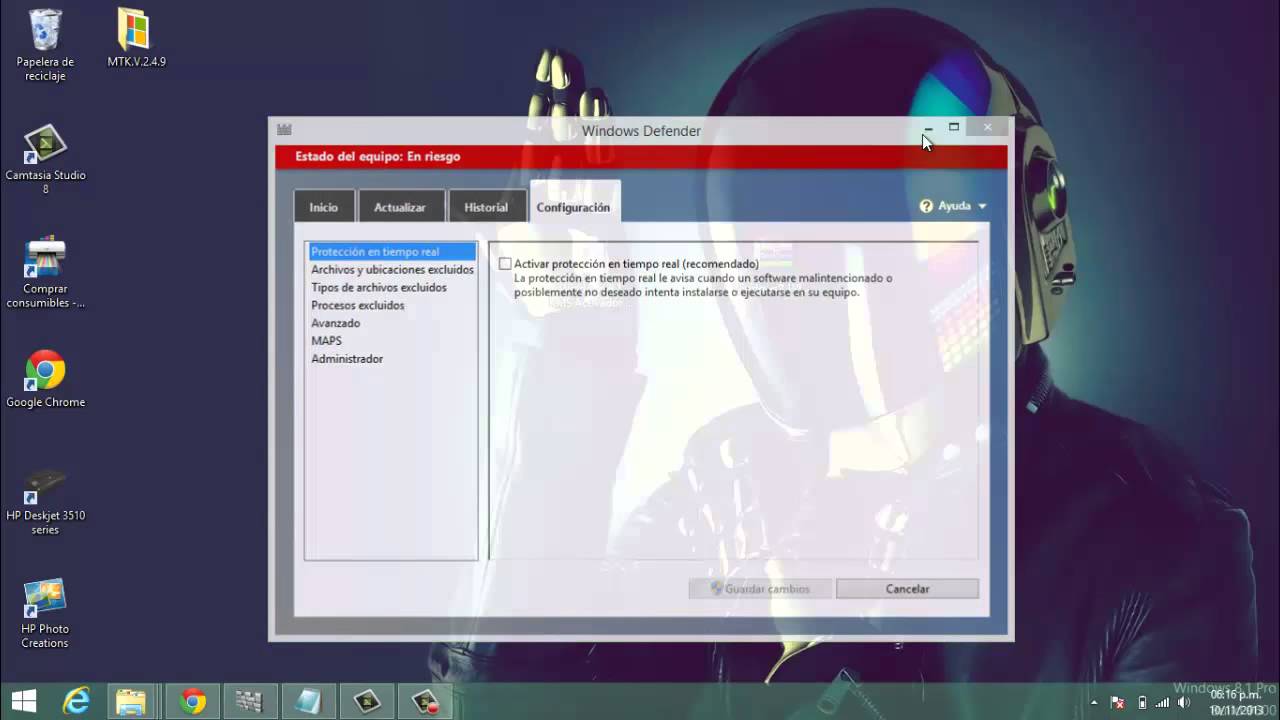Open Camtasia Studio taskbar button
Screen dimensions: 1280x720
click(366, 701)
